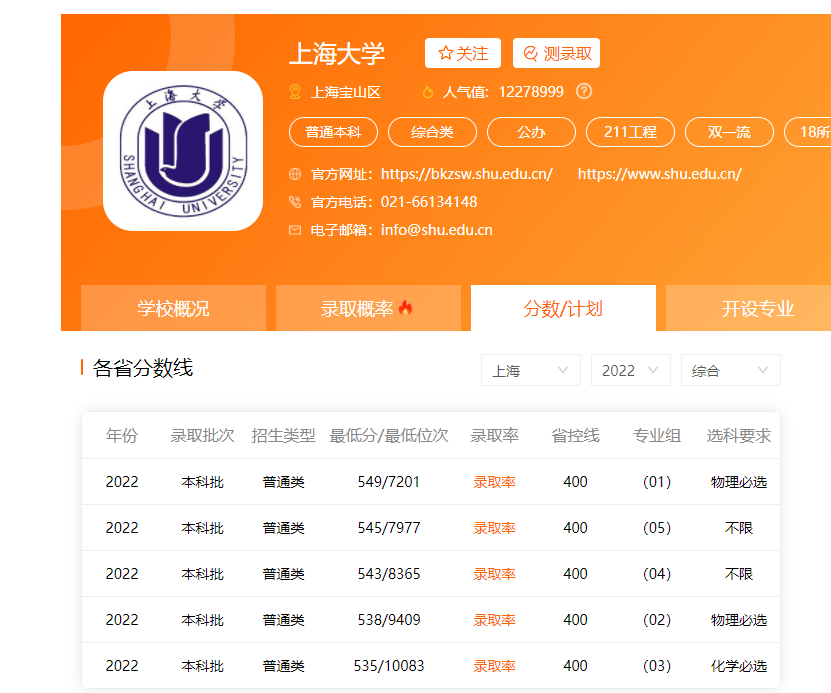Click the 化学必选 requirement cell
831x693 pixels.
[x=738, y=666]
